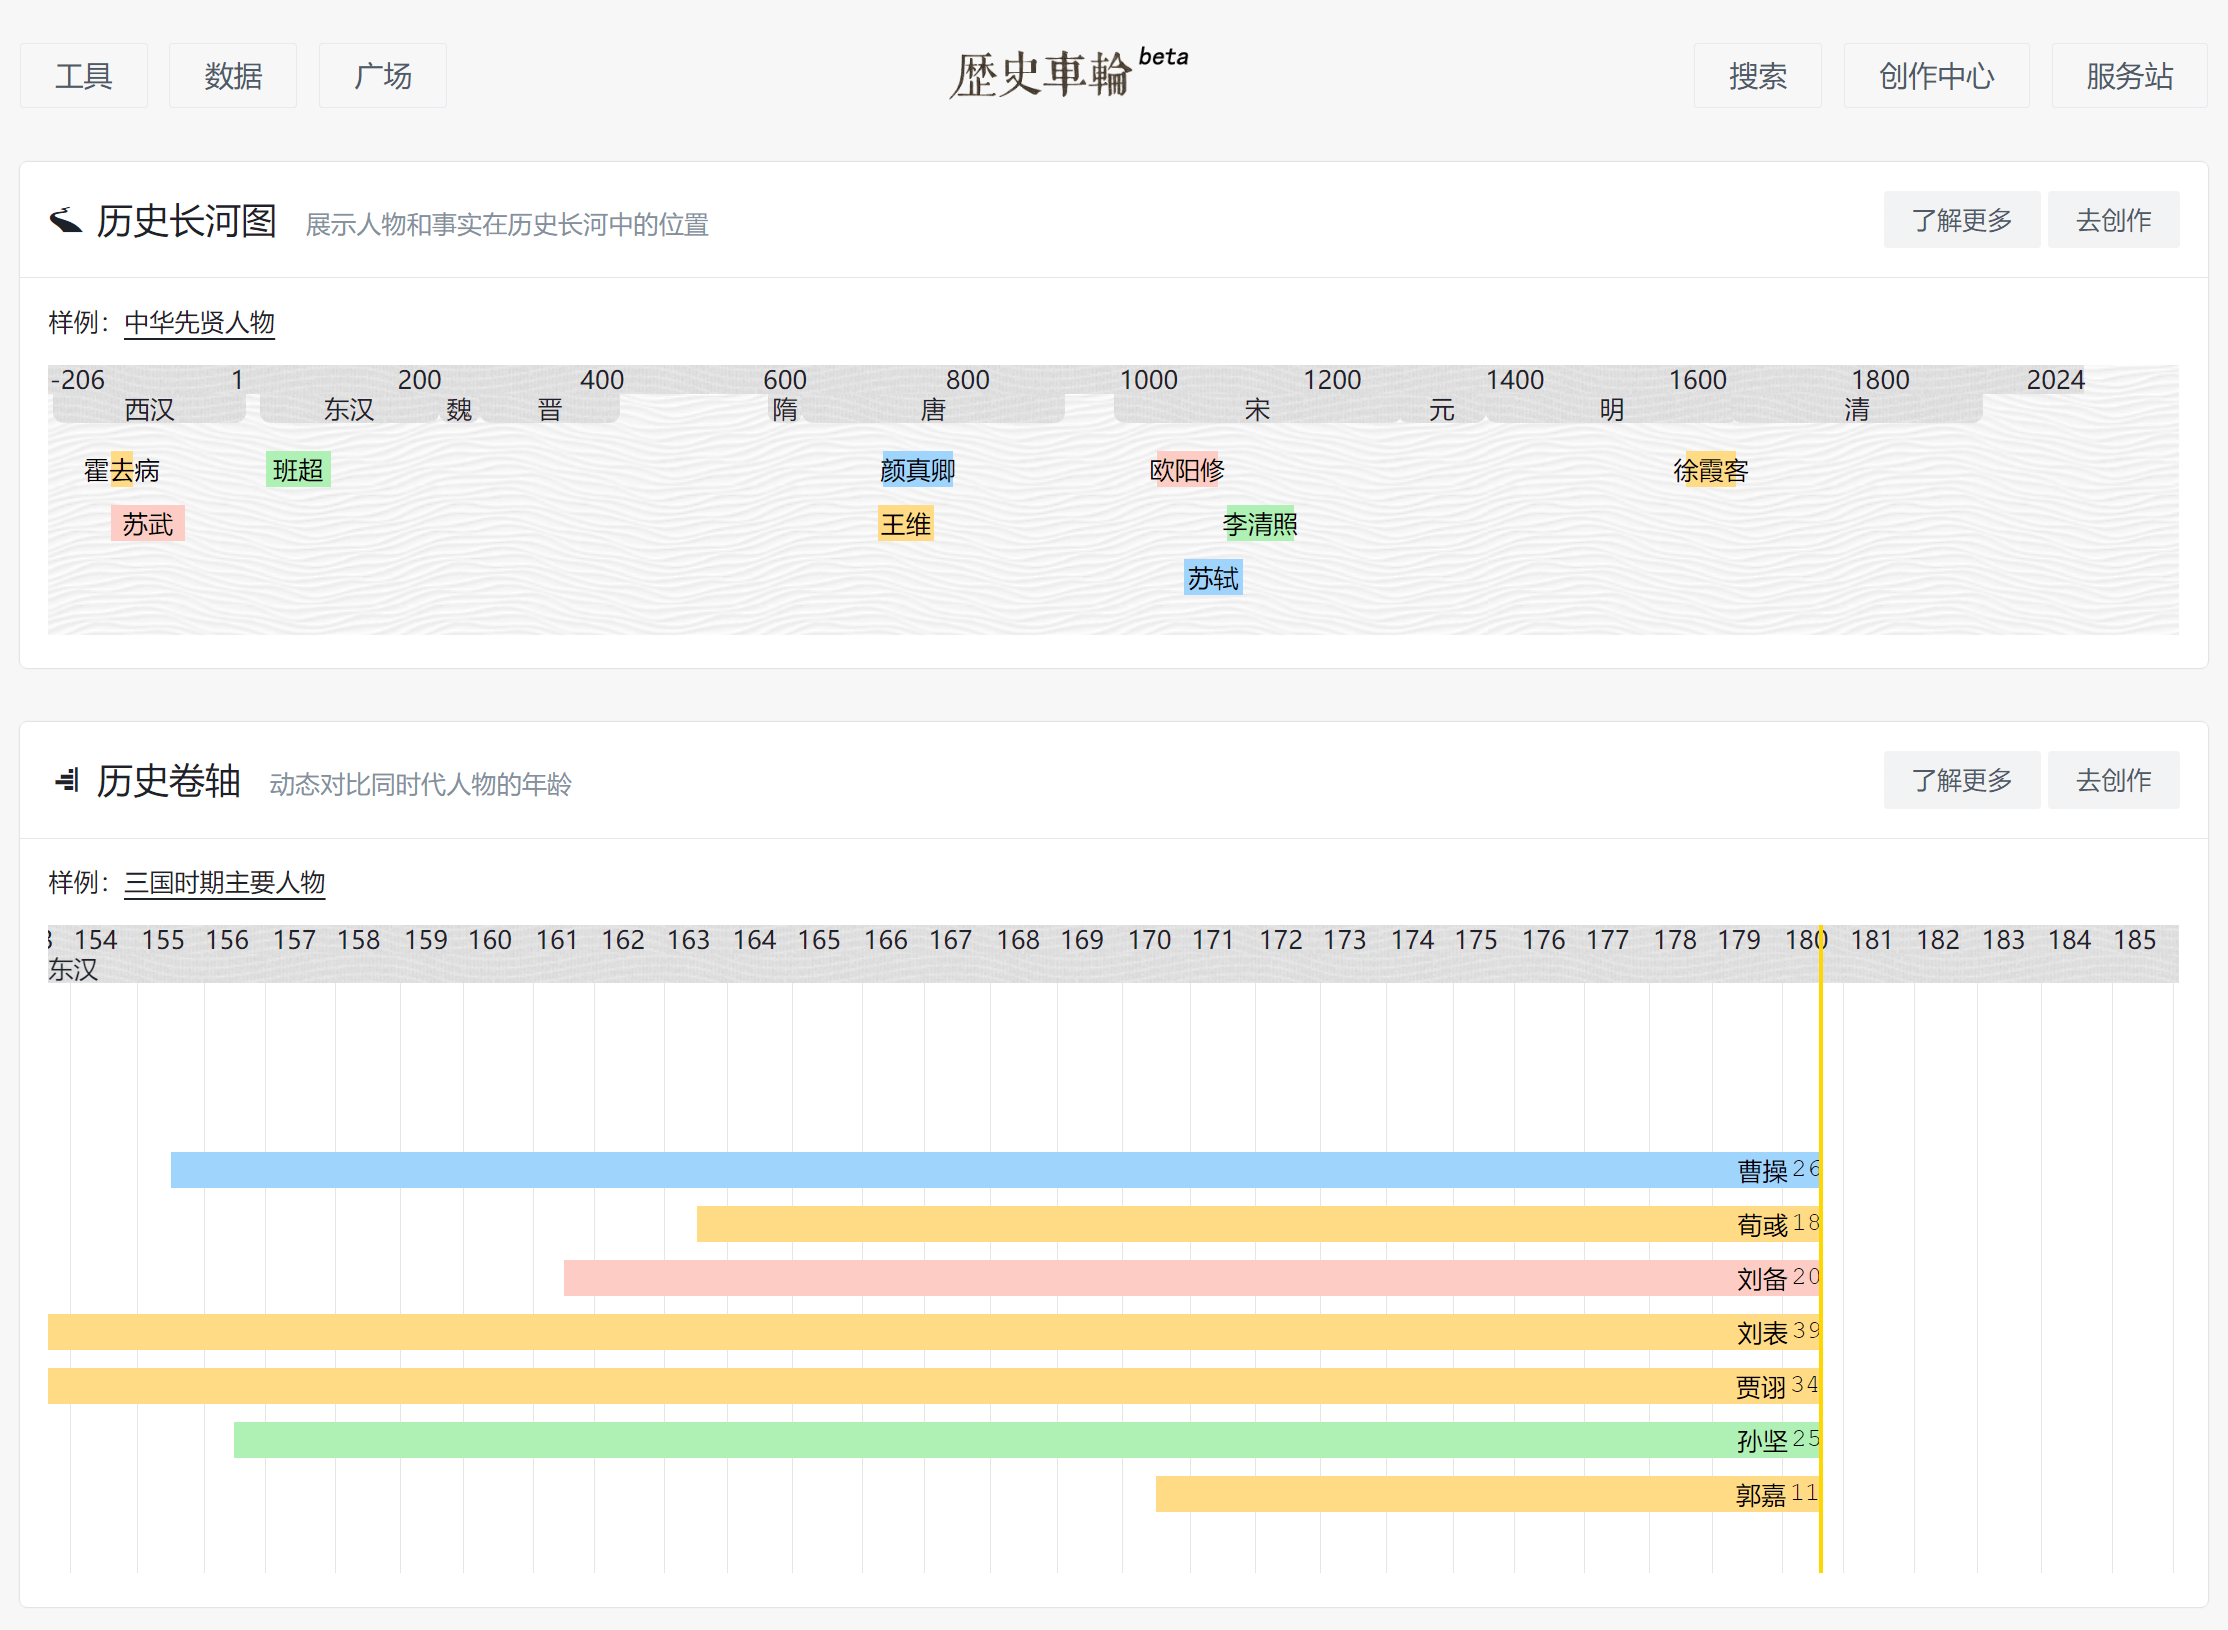Open the 数据 menu

[x=233, y=76]
